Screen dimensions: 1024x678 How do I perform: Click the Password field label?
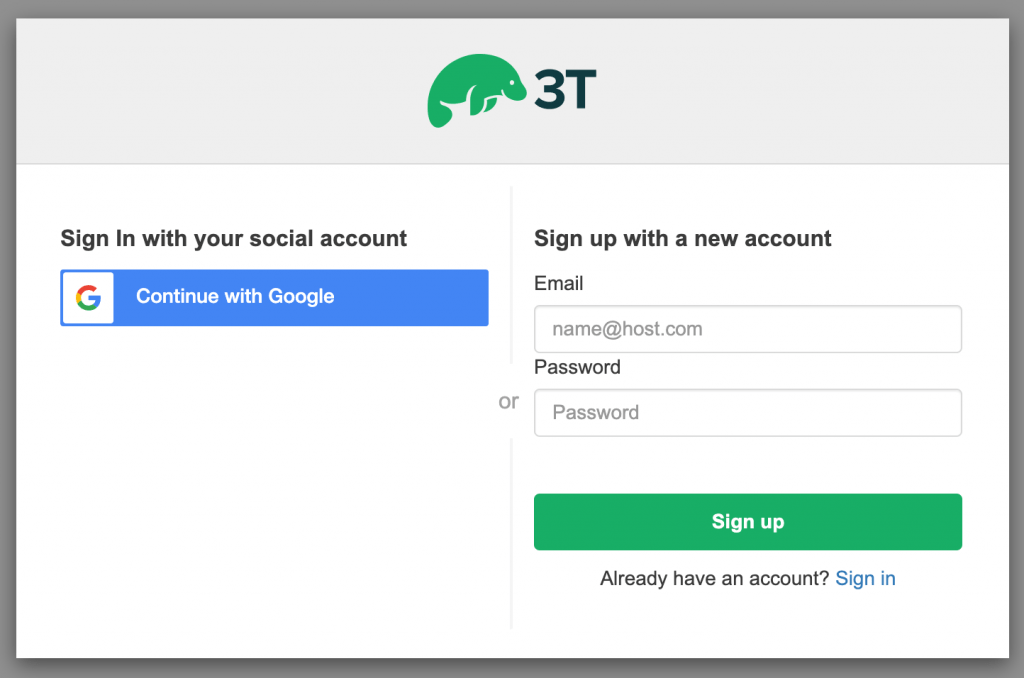click(x=577, y=367)
